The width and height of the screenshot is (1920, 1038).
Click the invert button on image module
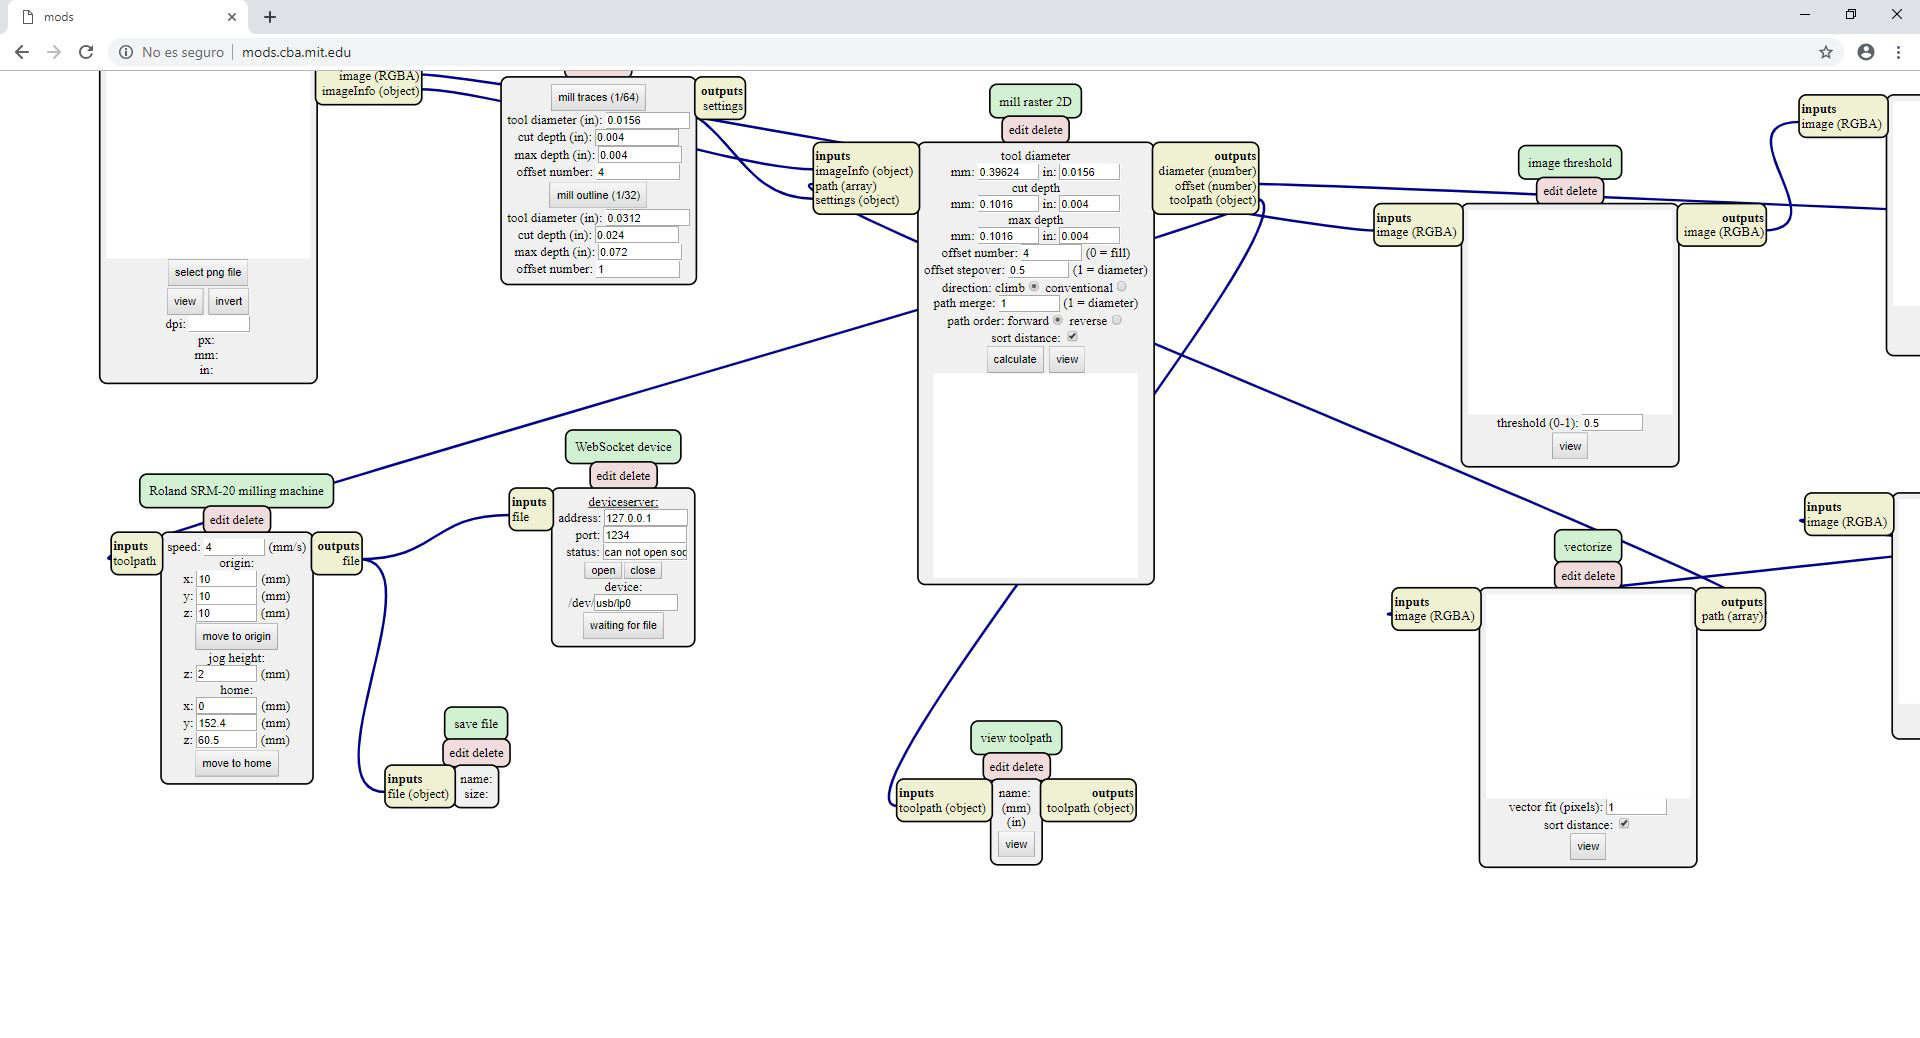pyautogui.click(x=228, y=301)
